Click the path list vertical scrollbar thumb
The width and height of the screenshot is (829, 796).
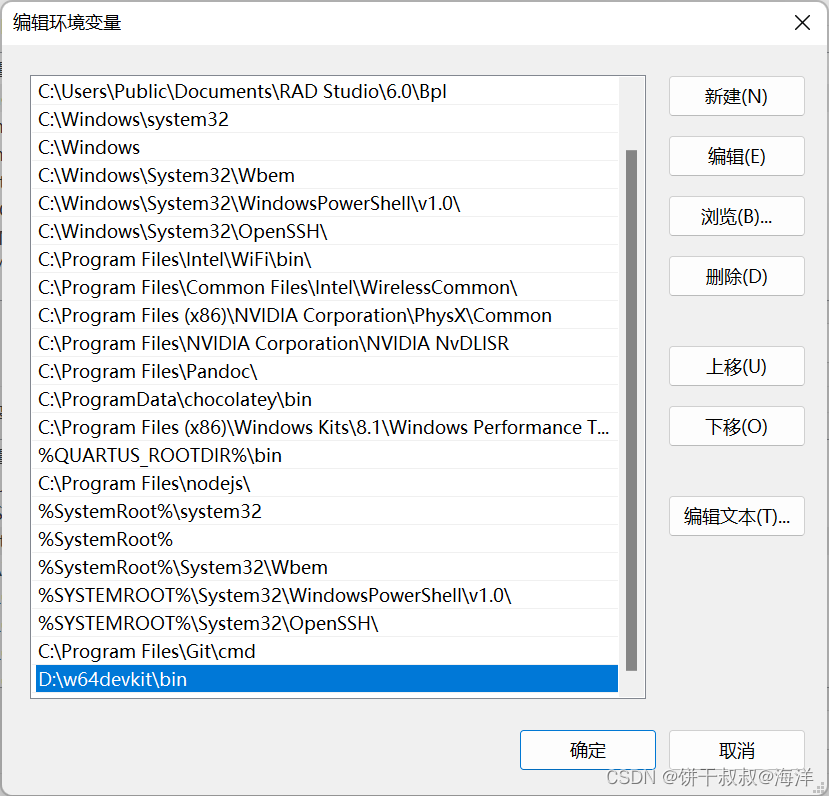point(631,410)
